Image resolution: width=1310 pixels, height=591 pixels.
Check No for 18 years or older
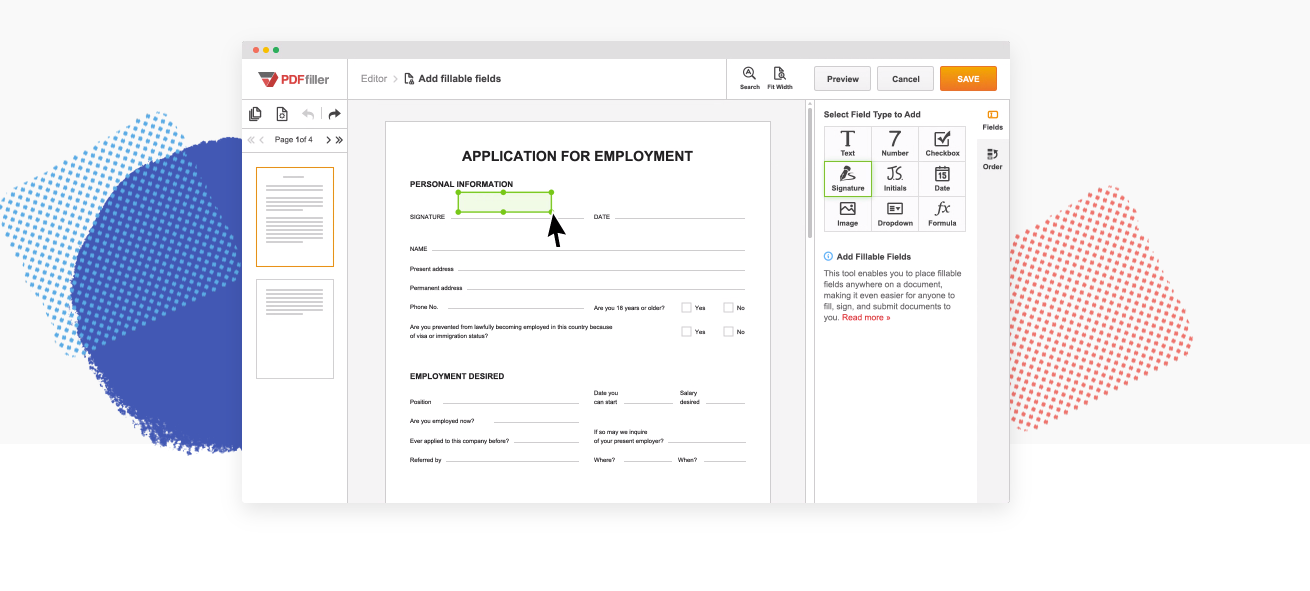[x=728, y=308]
